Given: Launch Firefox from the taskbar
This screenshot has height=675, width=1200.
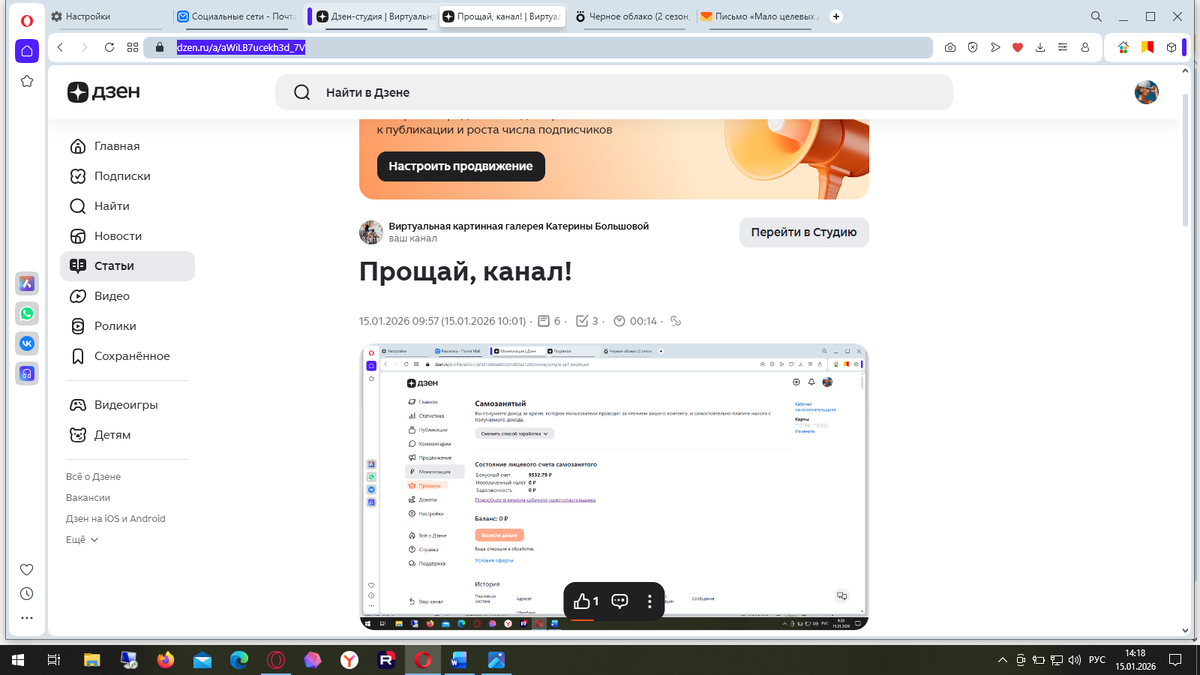Looking at the screenshot, I should pyautogui.click(x=165, y=660).
